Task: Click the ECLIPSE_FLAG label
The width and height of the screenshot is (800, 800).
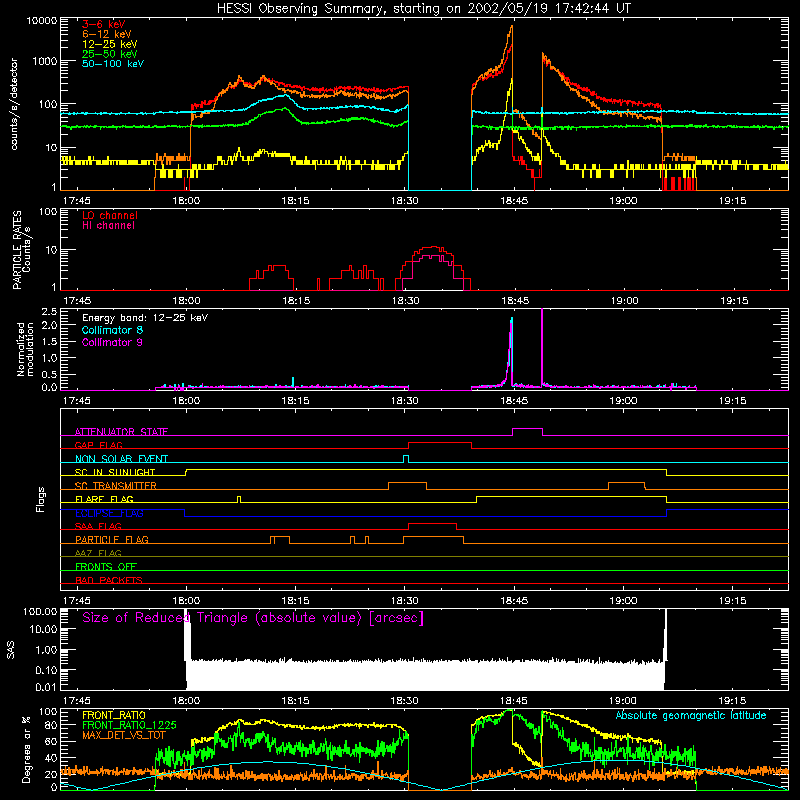Action: [x=109, y=513]
